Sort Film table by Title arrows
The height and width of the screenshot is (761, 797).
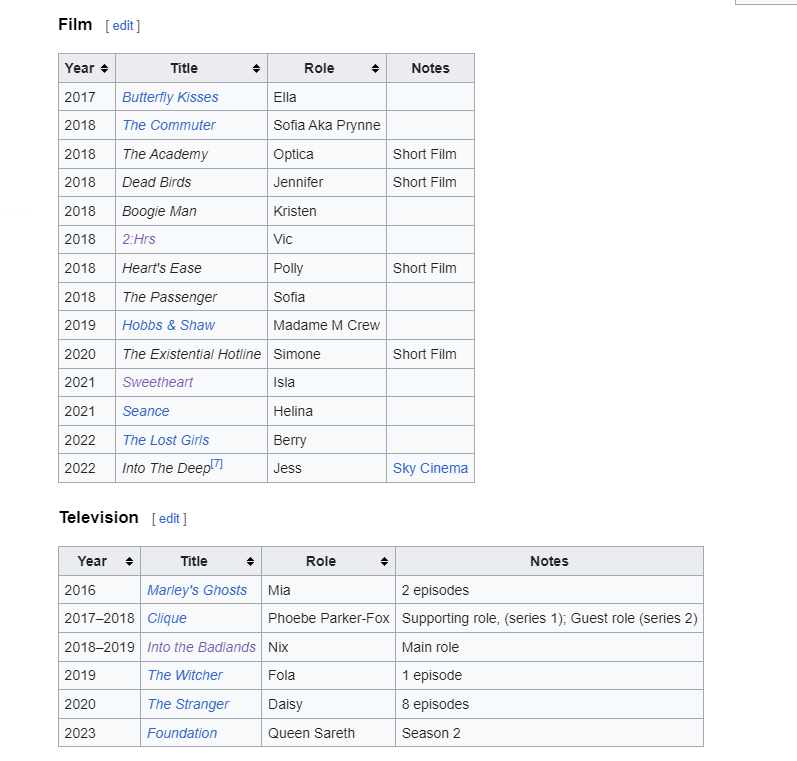point(256,69)
